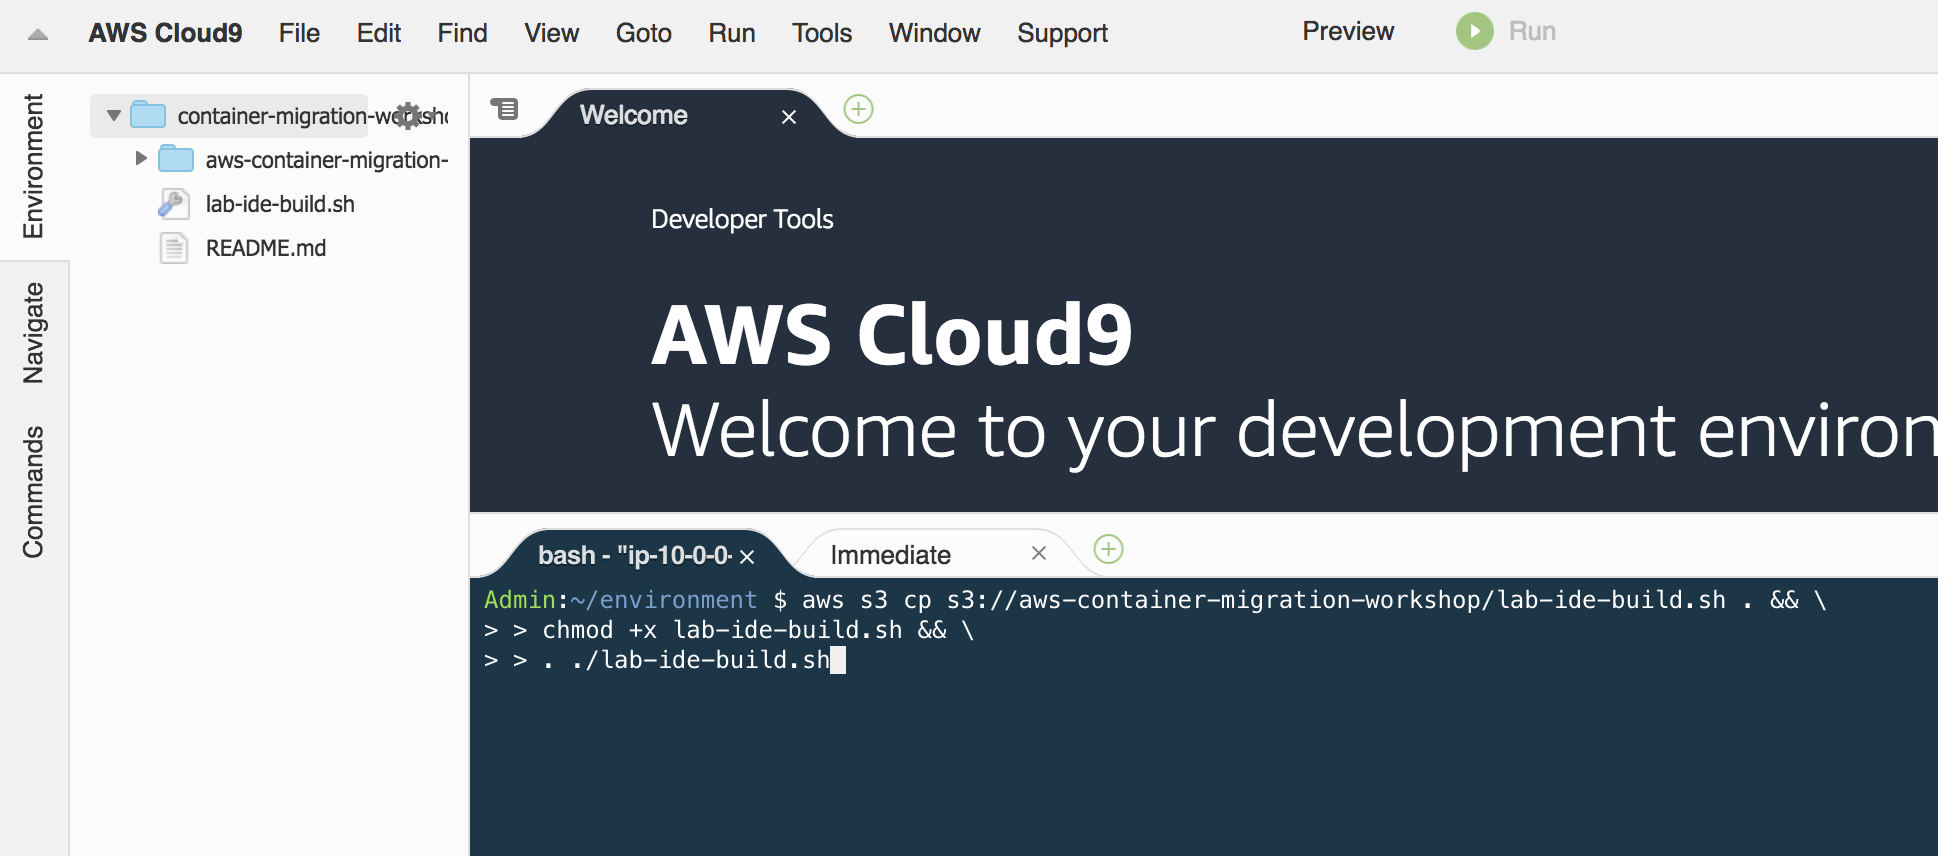Click the README.md document icon

[174, 248]
